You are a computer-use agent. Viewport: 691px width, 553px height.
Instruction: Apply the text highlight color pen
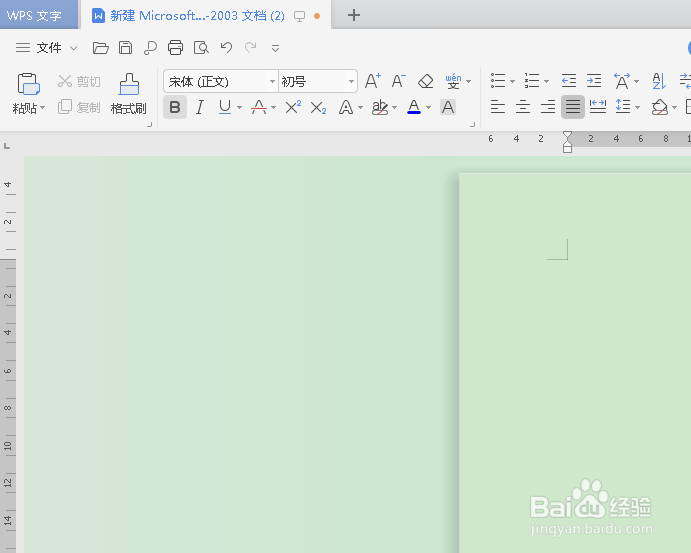379,107
